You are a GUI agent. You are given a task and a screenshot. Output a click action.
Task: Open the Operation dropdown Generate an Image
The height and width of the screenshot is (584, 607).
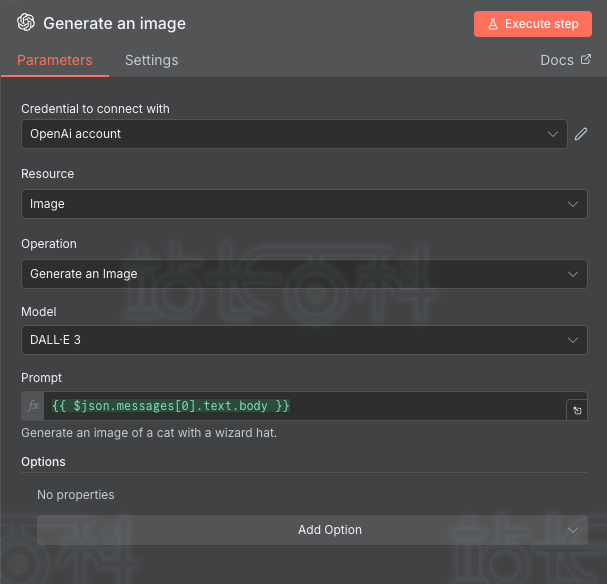click(x=304, y=274)
